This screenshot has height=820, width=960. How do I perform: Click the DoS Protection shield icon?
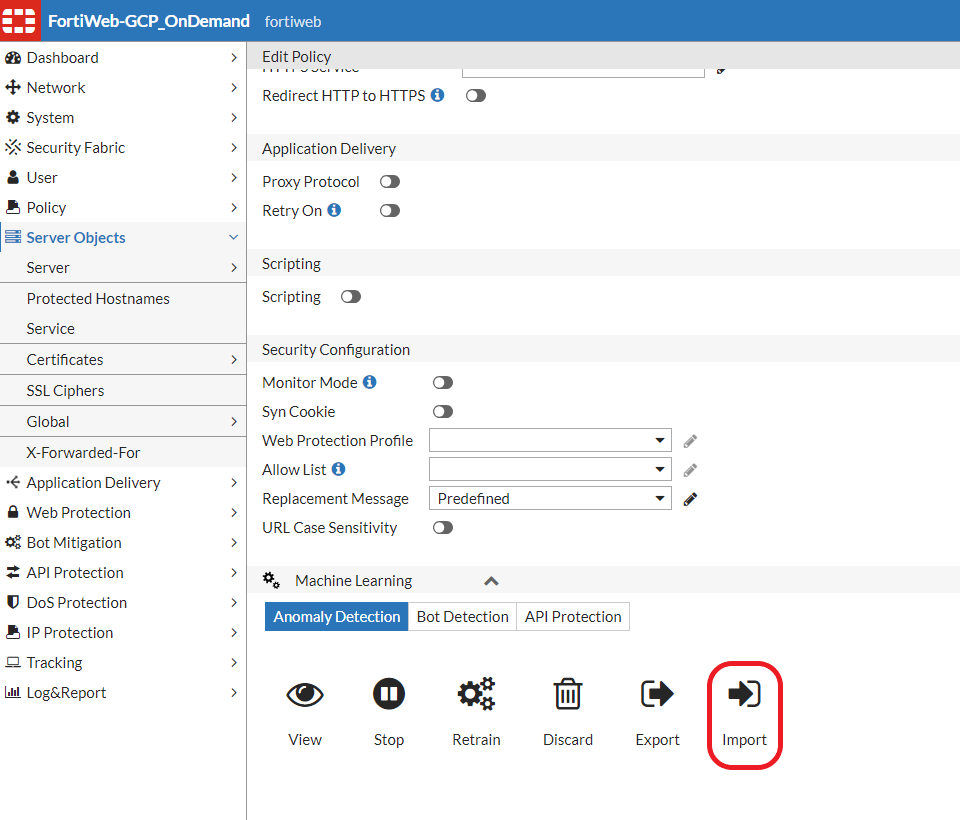13,602
